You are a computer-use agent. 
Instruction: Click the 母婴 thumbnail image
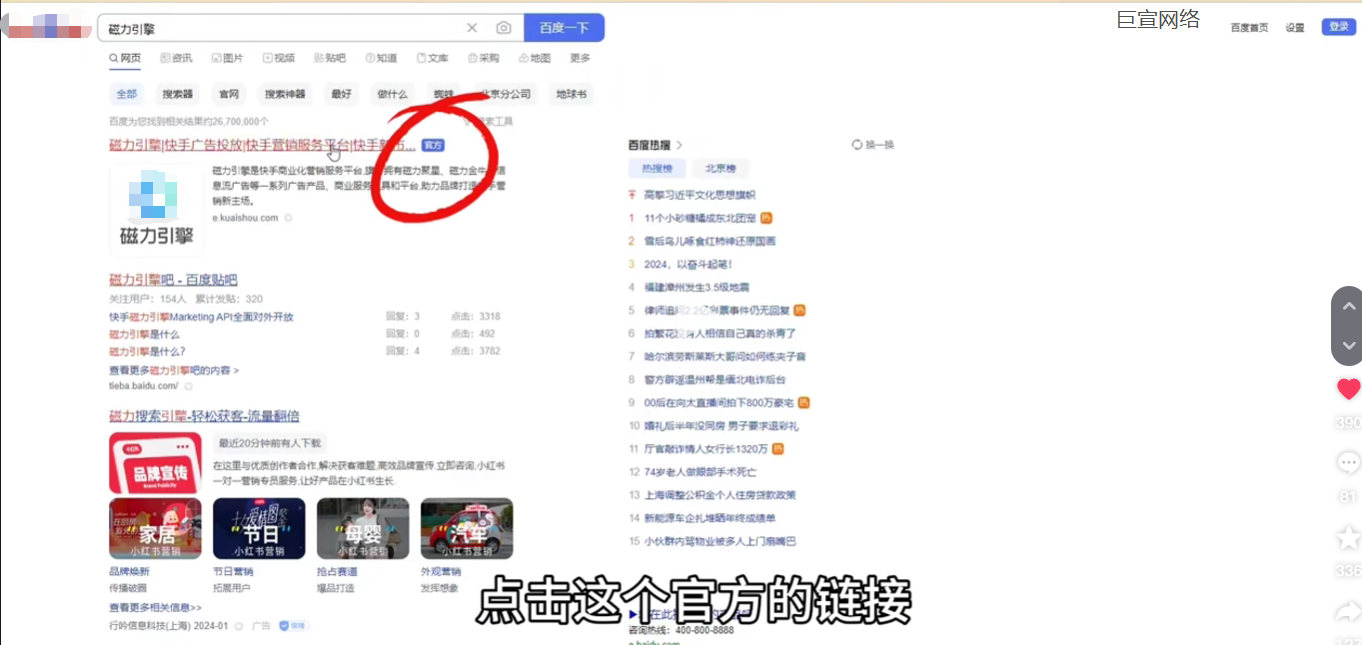tap(363, 528)
